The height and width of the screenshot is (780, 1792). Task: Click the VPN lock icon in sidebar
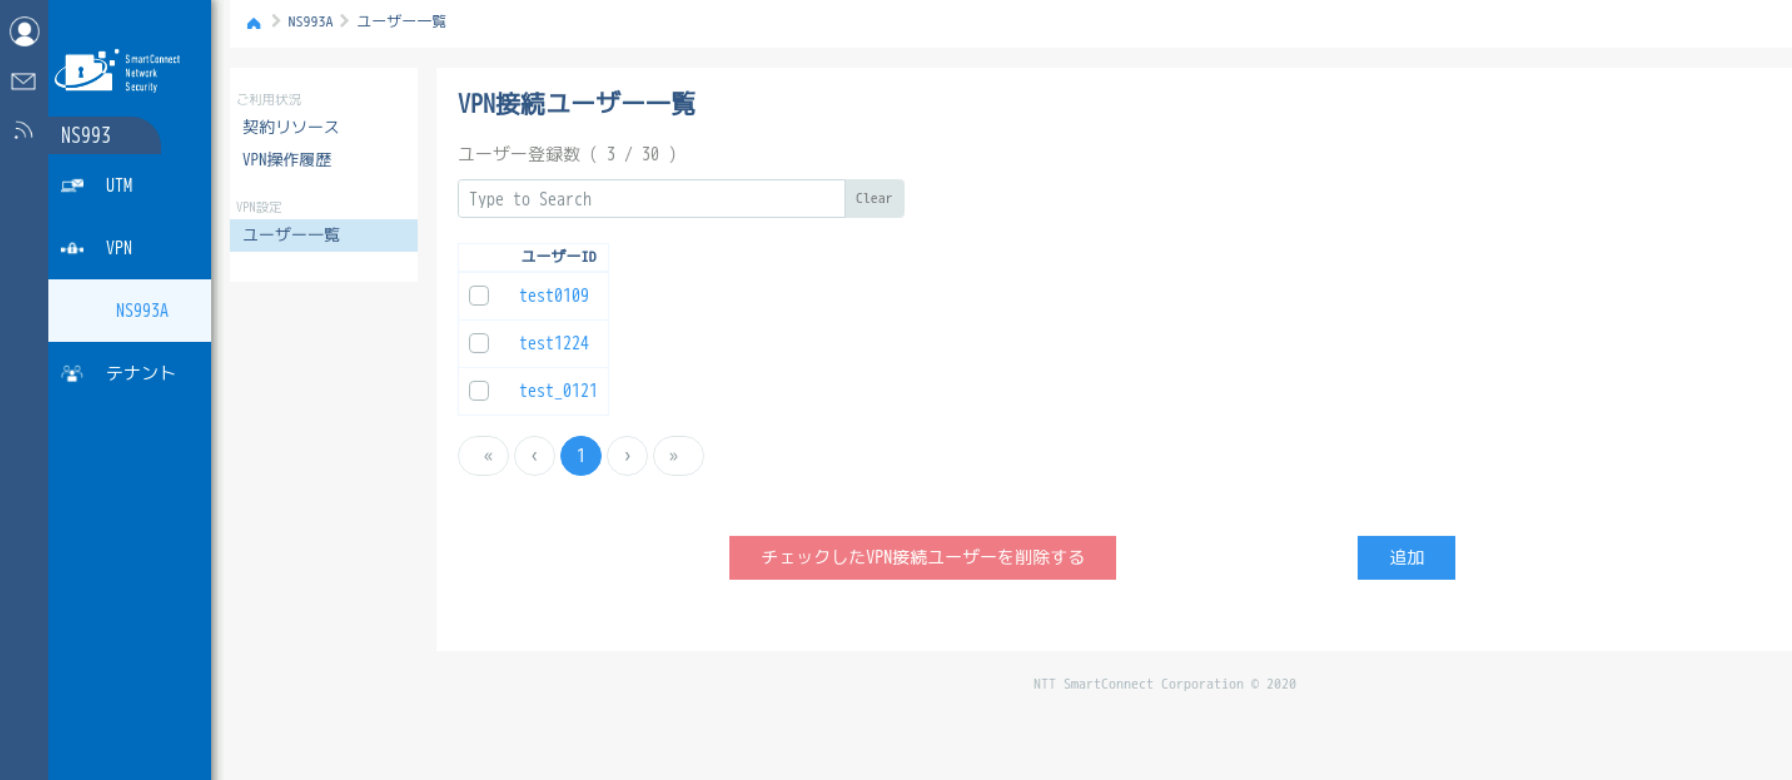[x=72, y=248]
